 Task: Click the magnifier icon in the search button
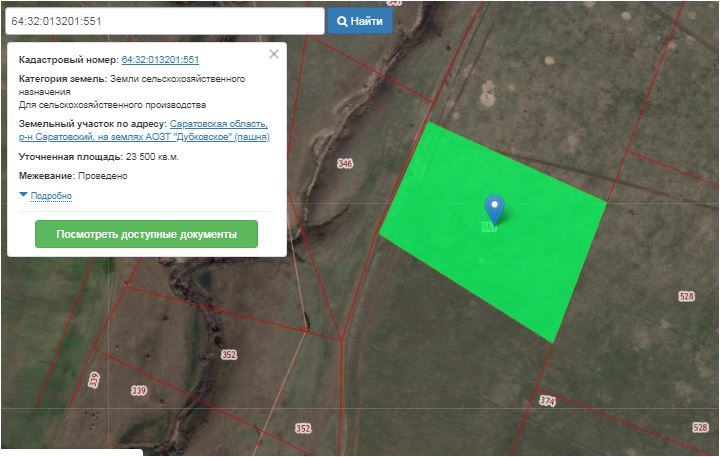pos(341,21)
